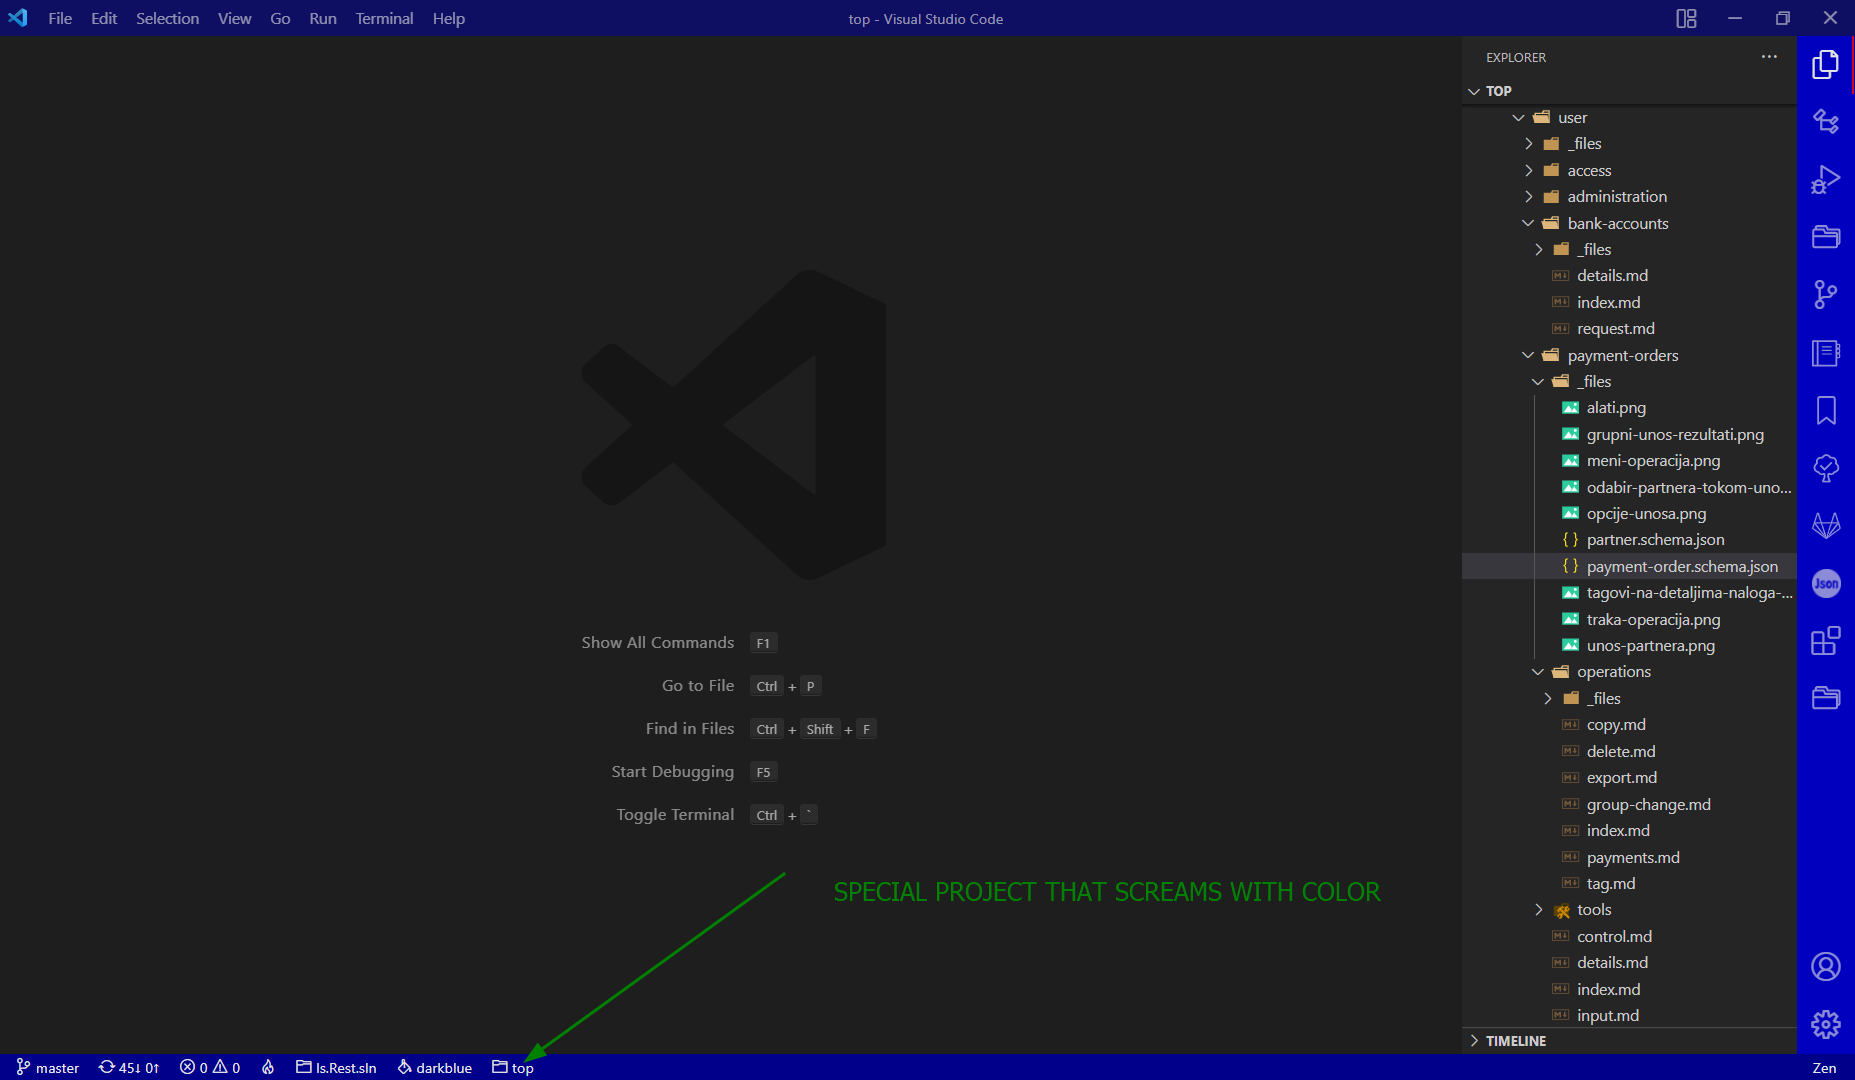Viewport: 1855px width, 1080px height.
Task: Open request.md in bank-accounts
Action: (1629, 329)
